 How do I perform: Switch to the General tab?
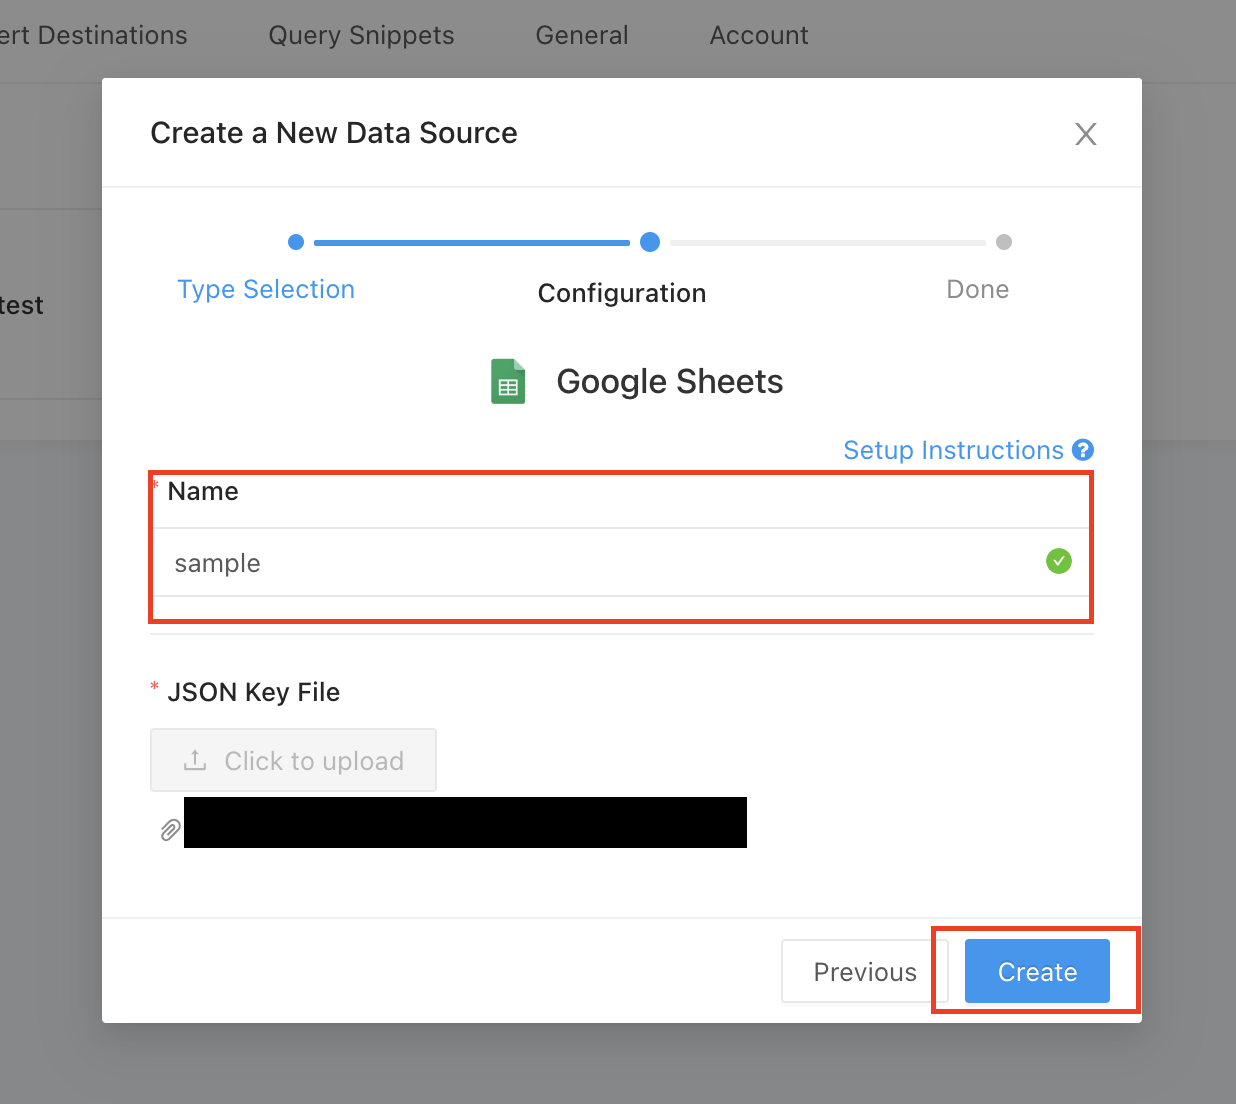click(x=581, y=35)
